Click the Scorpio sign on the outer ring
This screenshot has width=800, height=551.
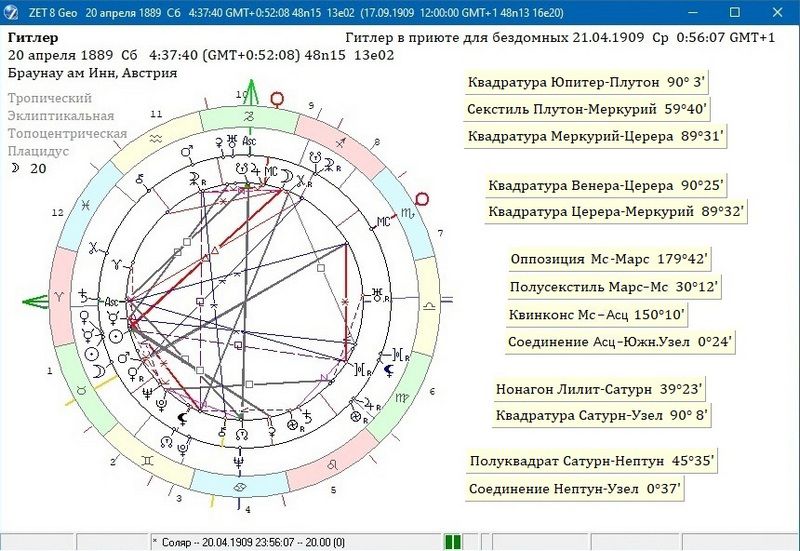click(409, 212)
